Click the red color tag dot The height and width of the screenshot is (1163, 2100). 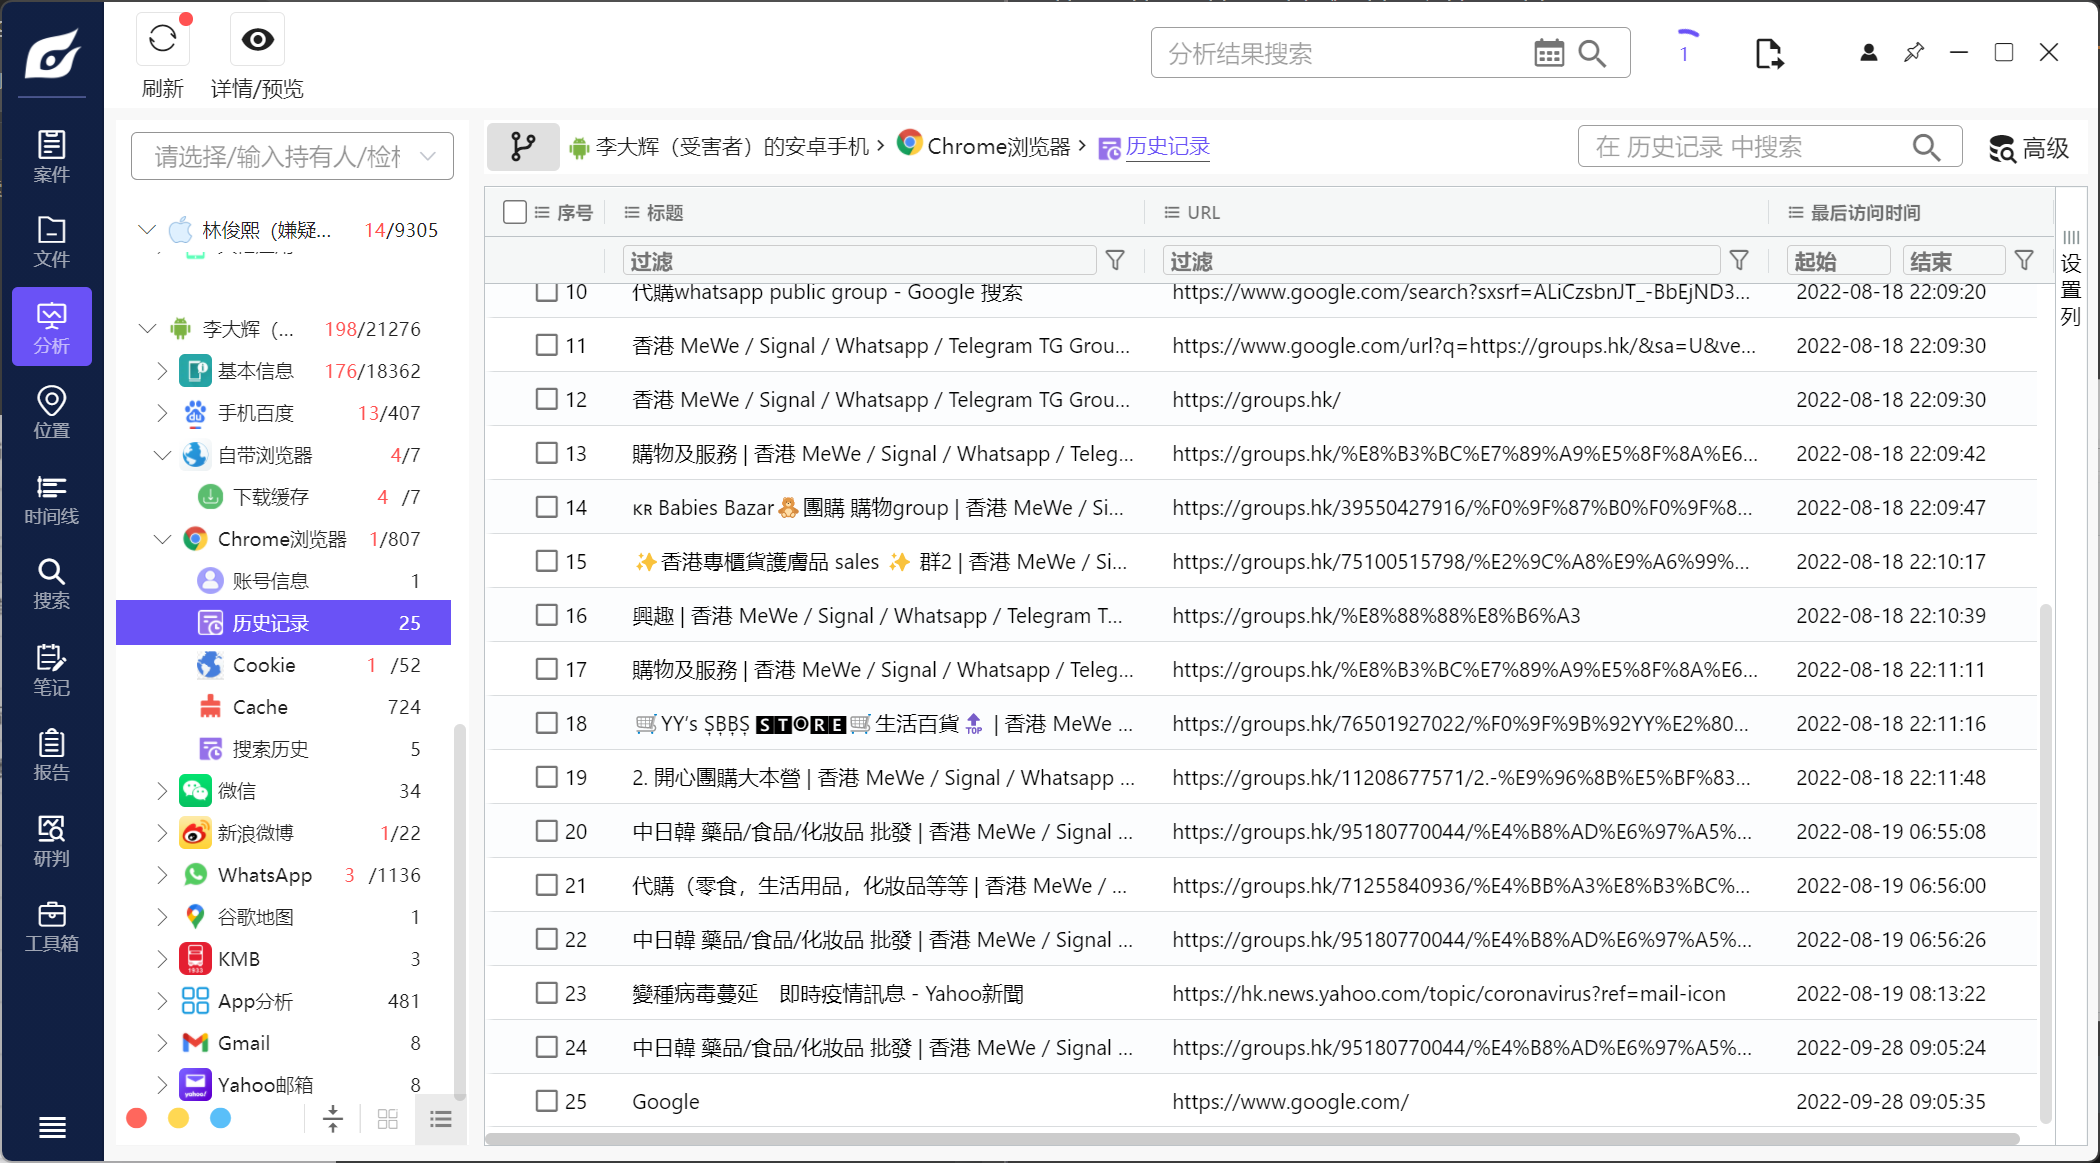[137, 1118]
